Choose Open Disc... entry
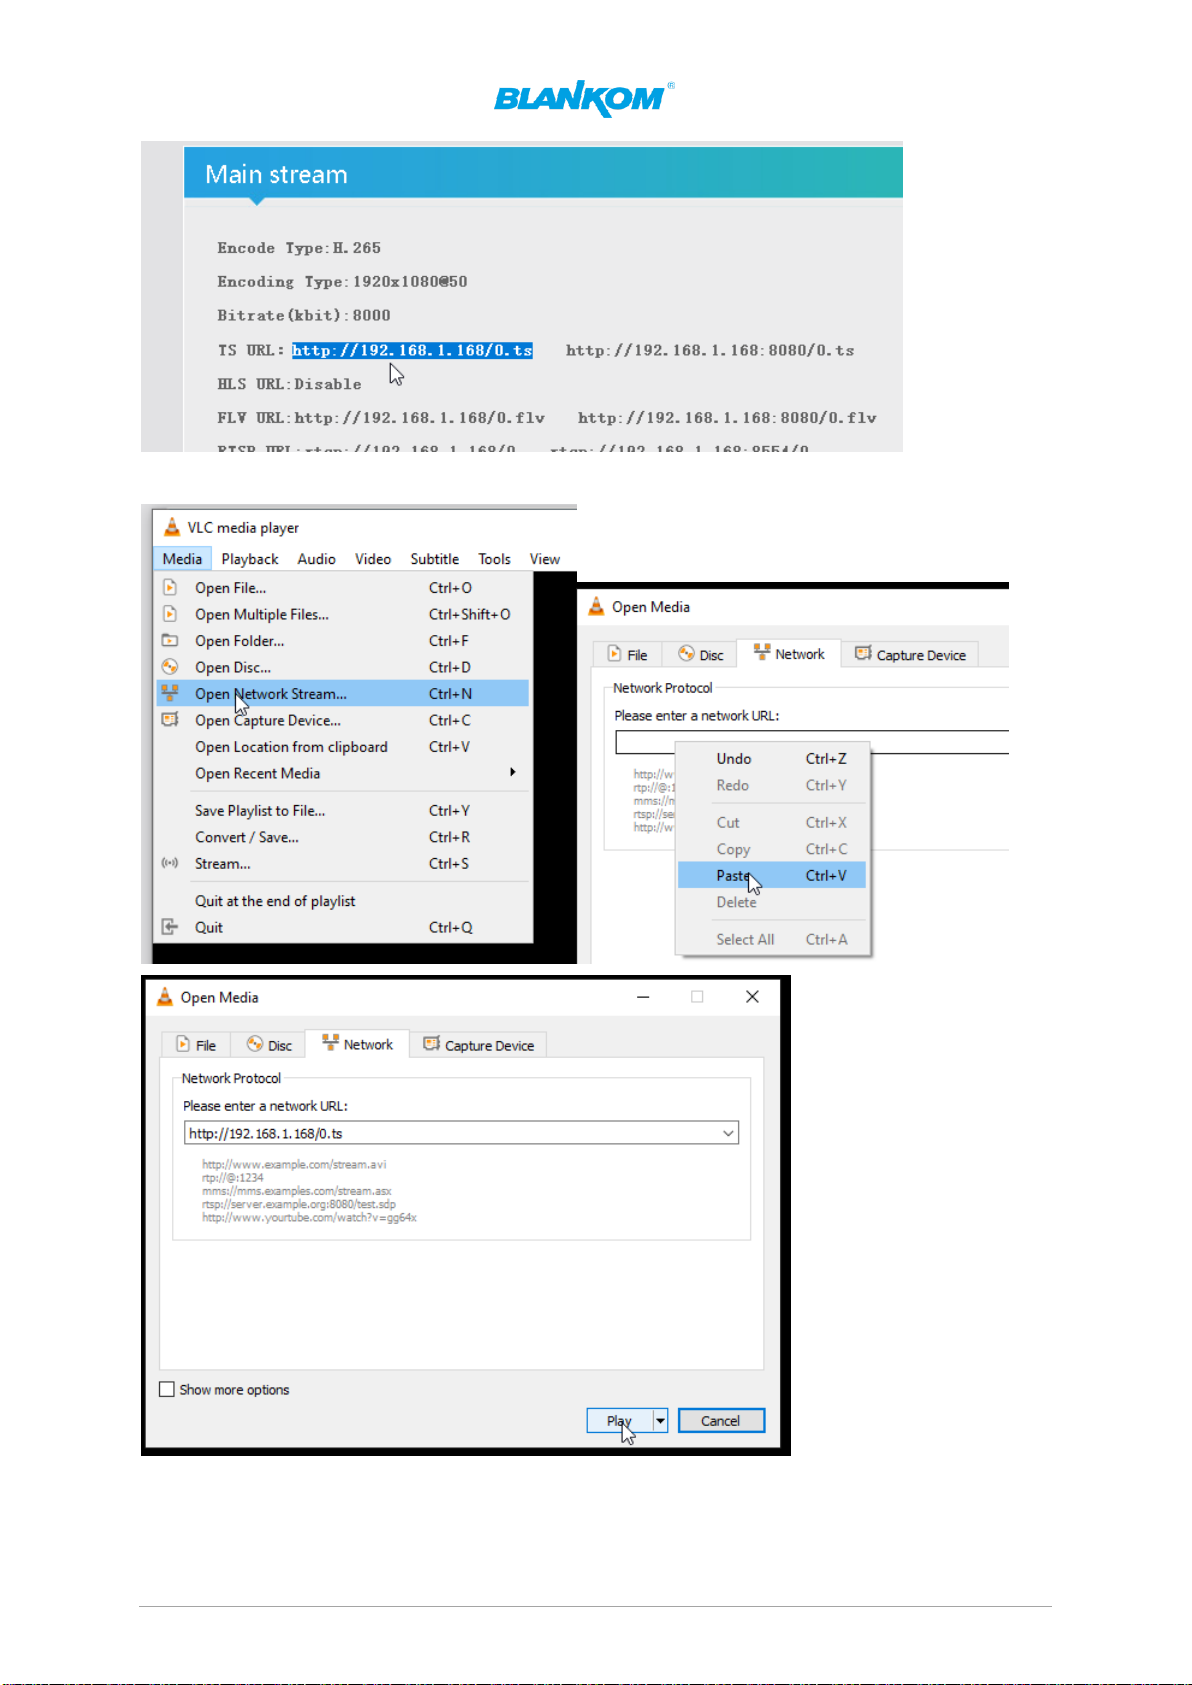Viewport: 1192px width, 1685px height. coord(343,667)
